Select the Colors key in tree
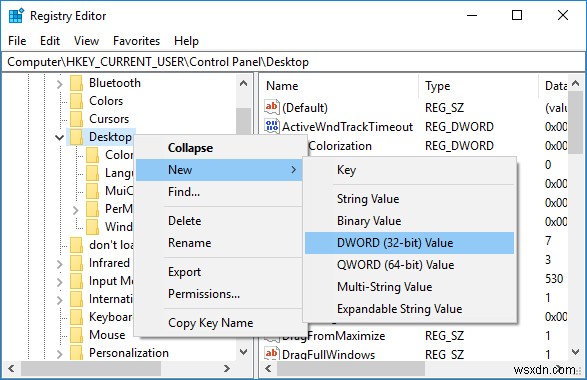The image size is (587, 380). (x=106, y=101)
